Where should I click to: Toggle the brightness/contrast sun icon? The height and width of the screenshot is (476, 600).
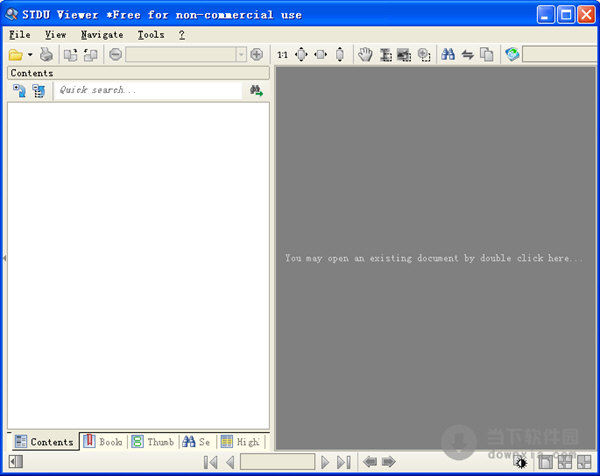520,462
